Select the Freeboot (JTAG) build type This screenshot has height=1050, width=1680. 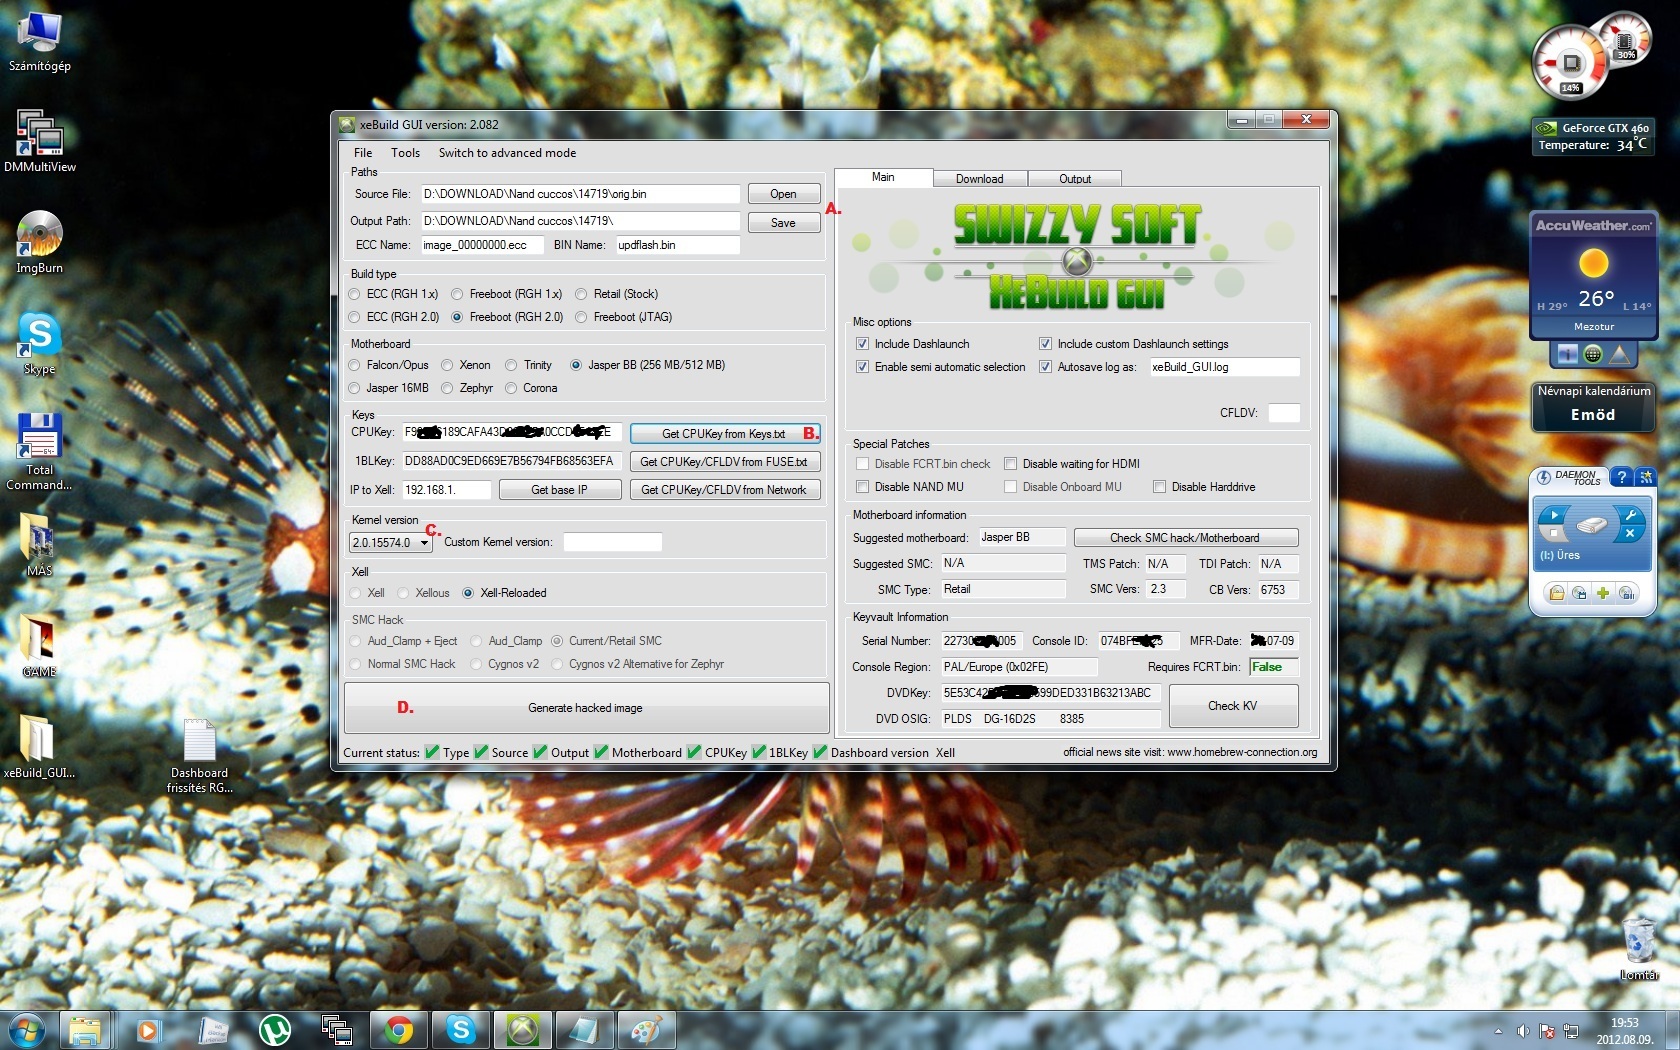pos(581,317)
